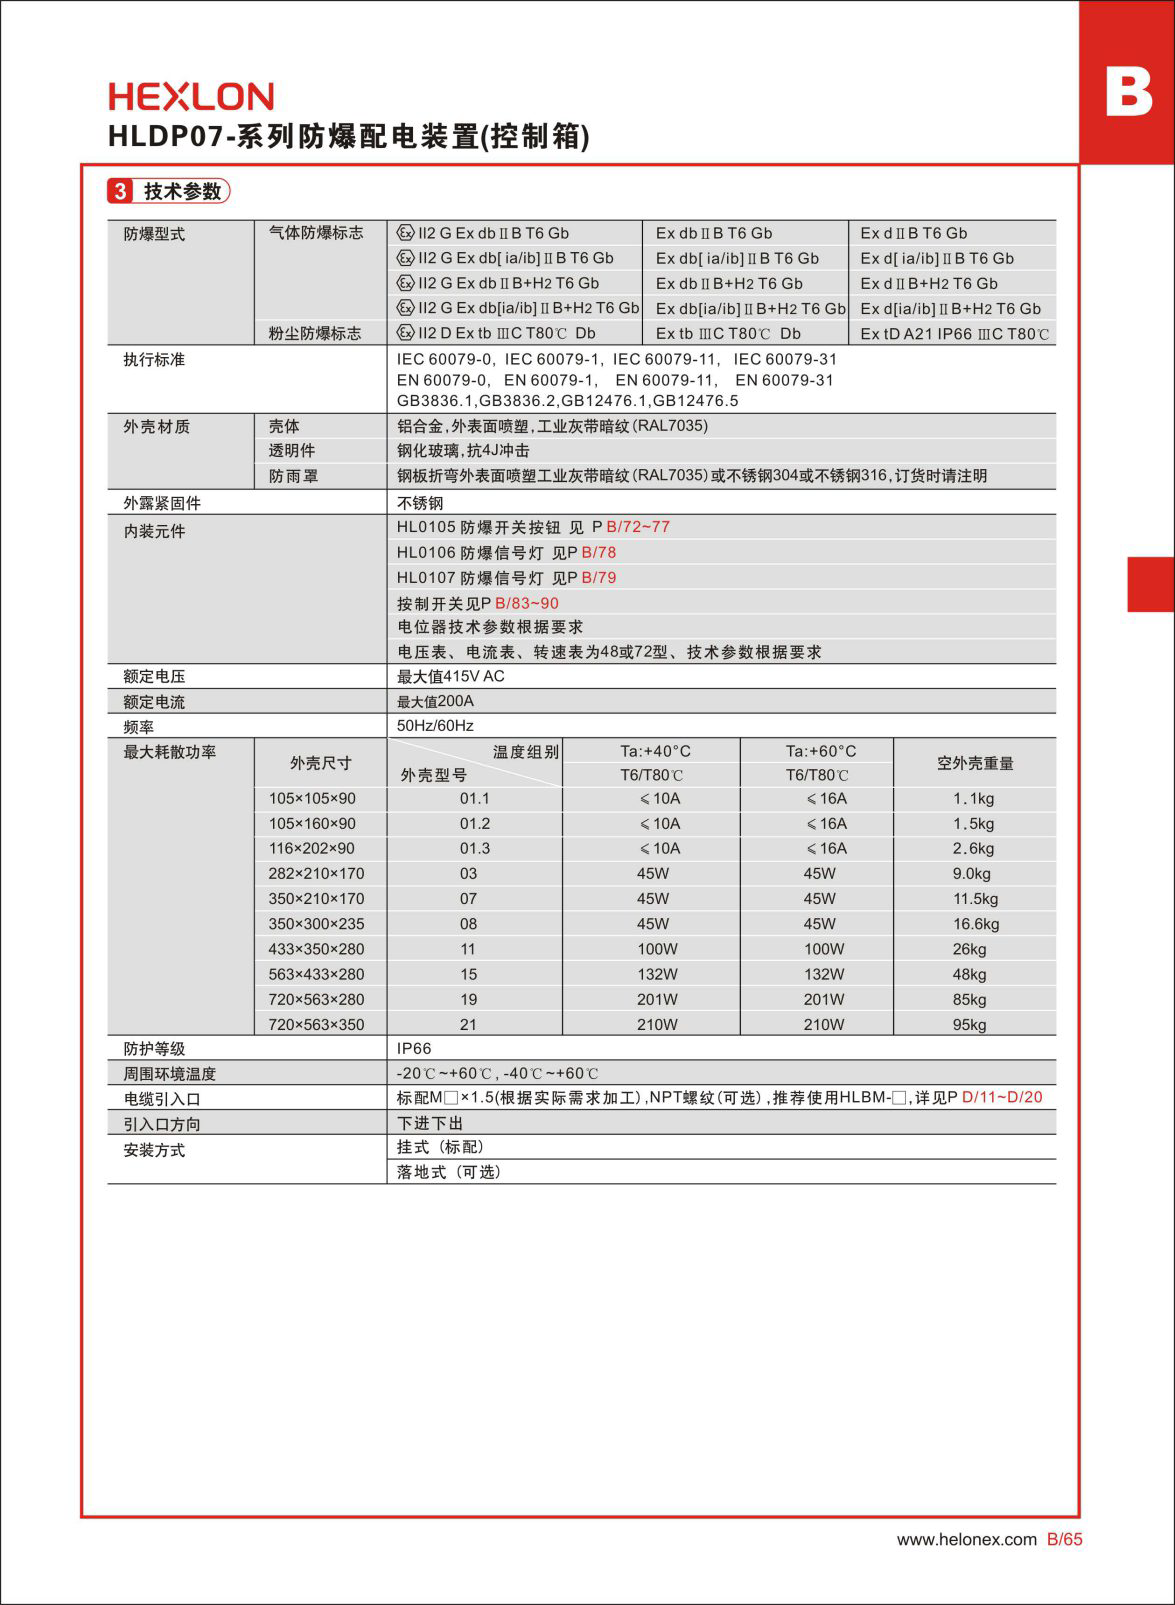Click the 空外壳重量 column header
The height and width of the screenshot is (1605, 1175).
pos(975,764)
